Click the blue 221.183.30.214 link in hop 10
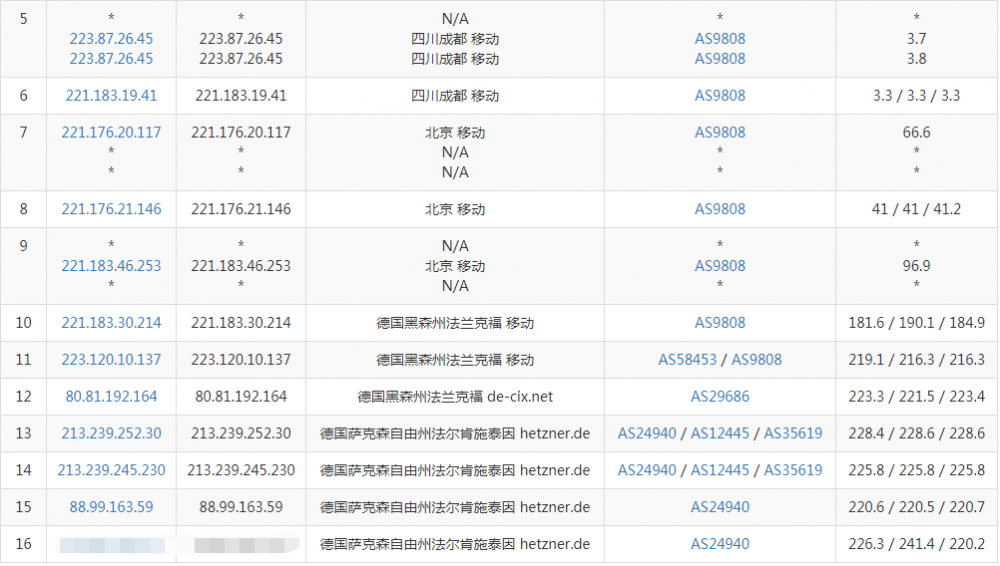Viewport: 1000px width, 566px height. (x=111, y=323)
